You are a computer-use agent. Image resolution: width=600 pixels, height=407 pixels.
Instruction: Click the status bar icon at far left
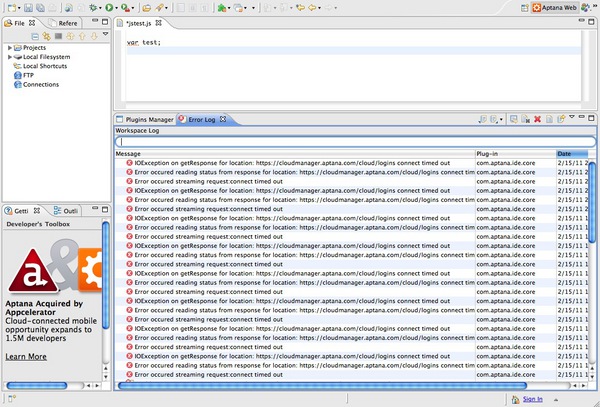pos(12,399)
